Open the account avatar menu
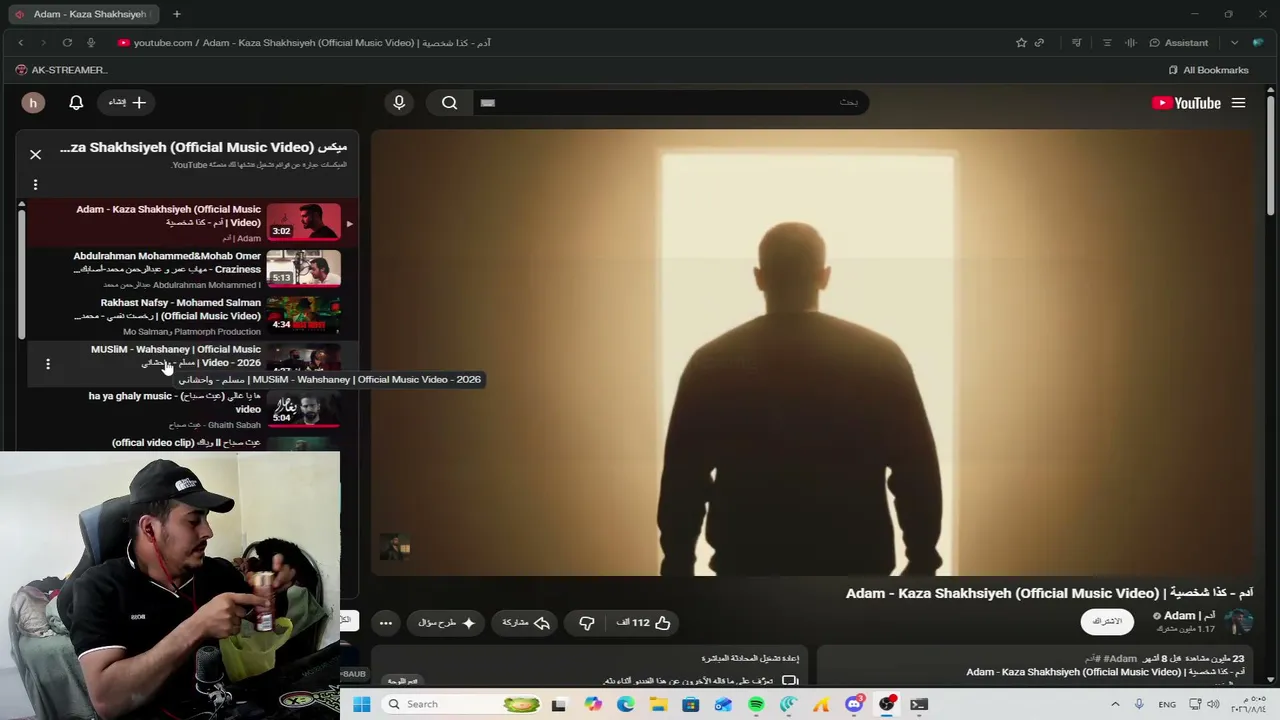Viewport: 1280px width, 720px height. pyautogui.click(x=33, y=103)
